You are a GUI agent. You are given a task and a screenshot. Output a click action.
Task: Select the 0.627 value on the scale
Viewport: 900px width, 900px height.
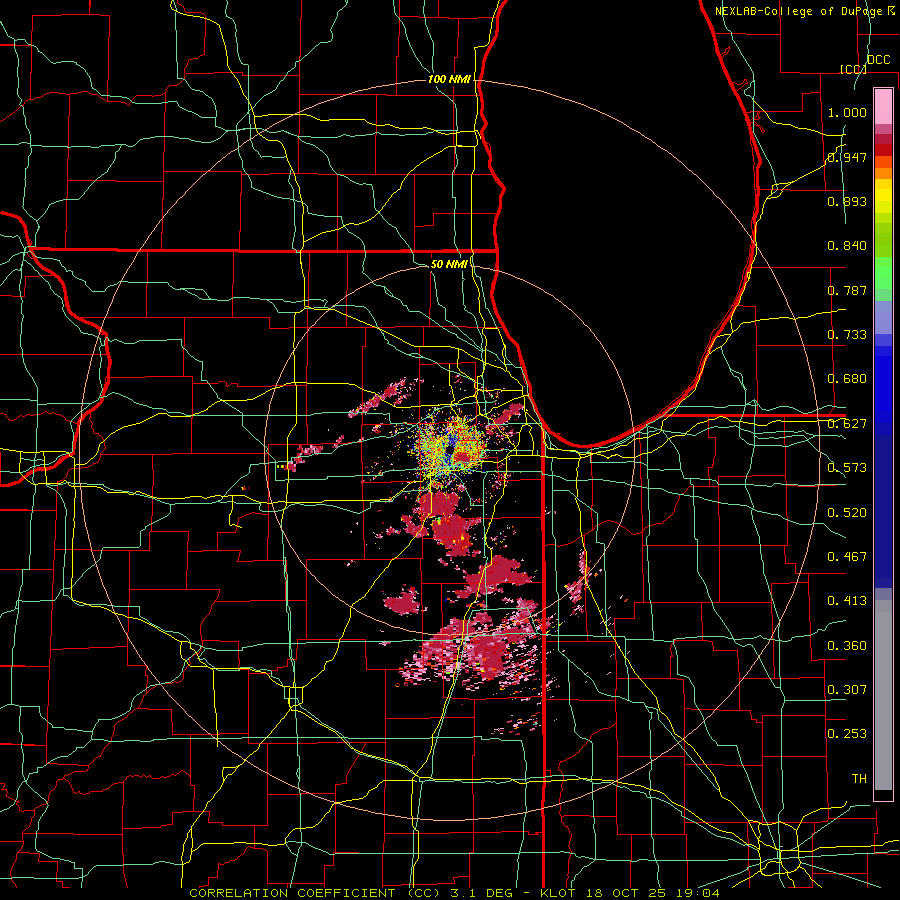coord(847,424)
